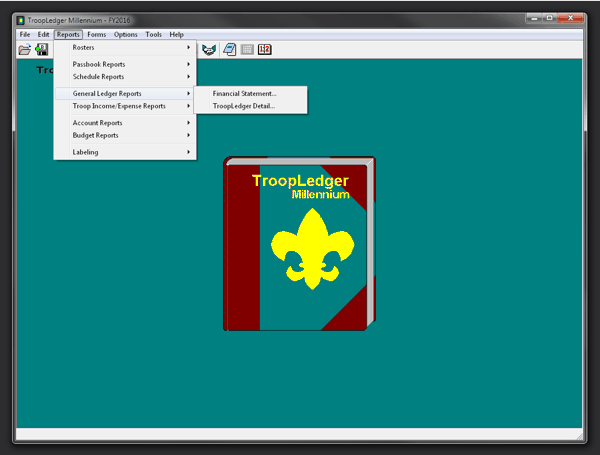Click the blue notepad toolbar icon
The width and height of the screenshot is (600, 455).
coord(230,50)
